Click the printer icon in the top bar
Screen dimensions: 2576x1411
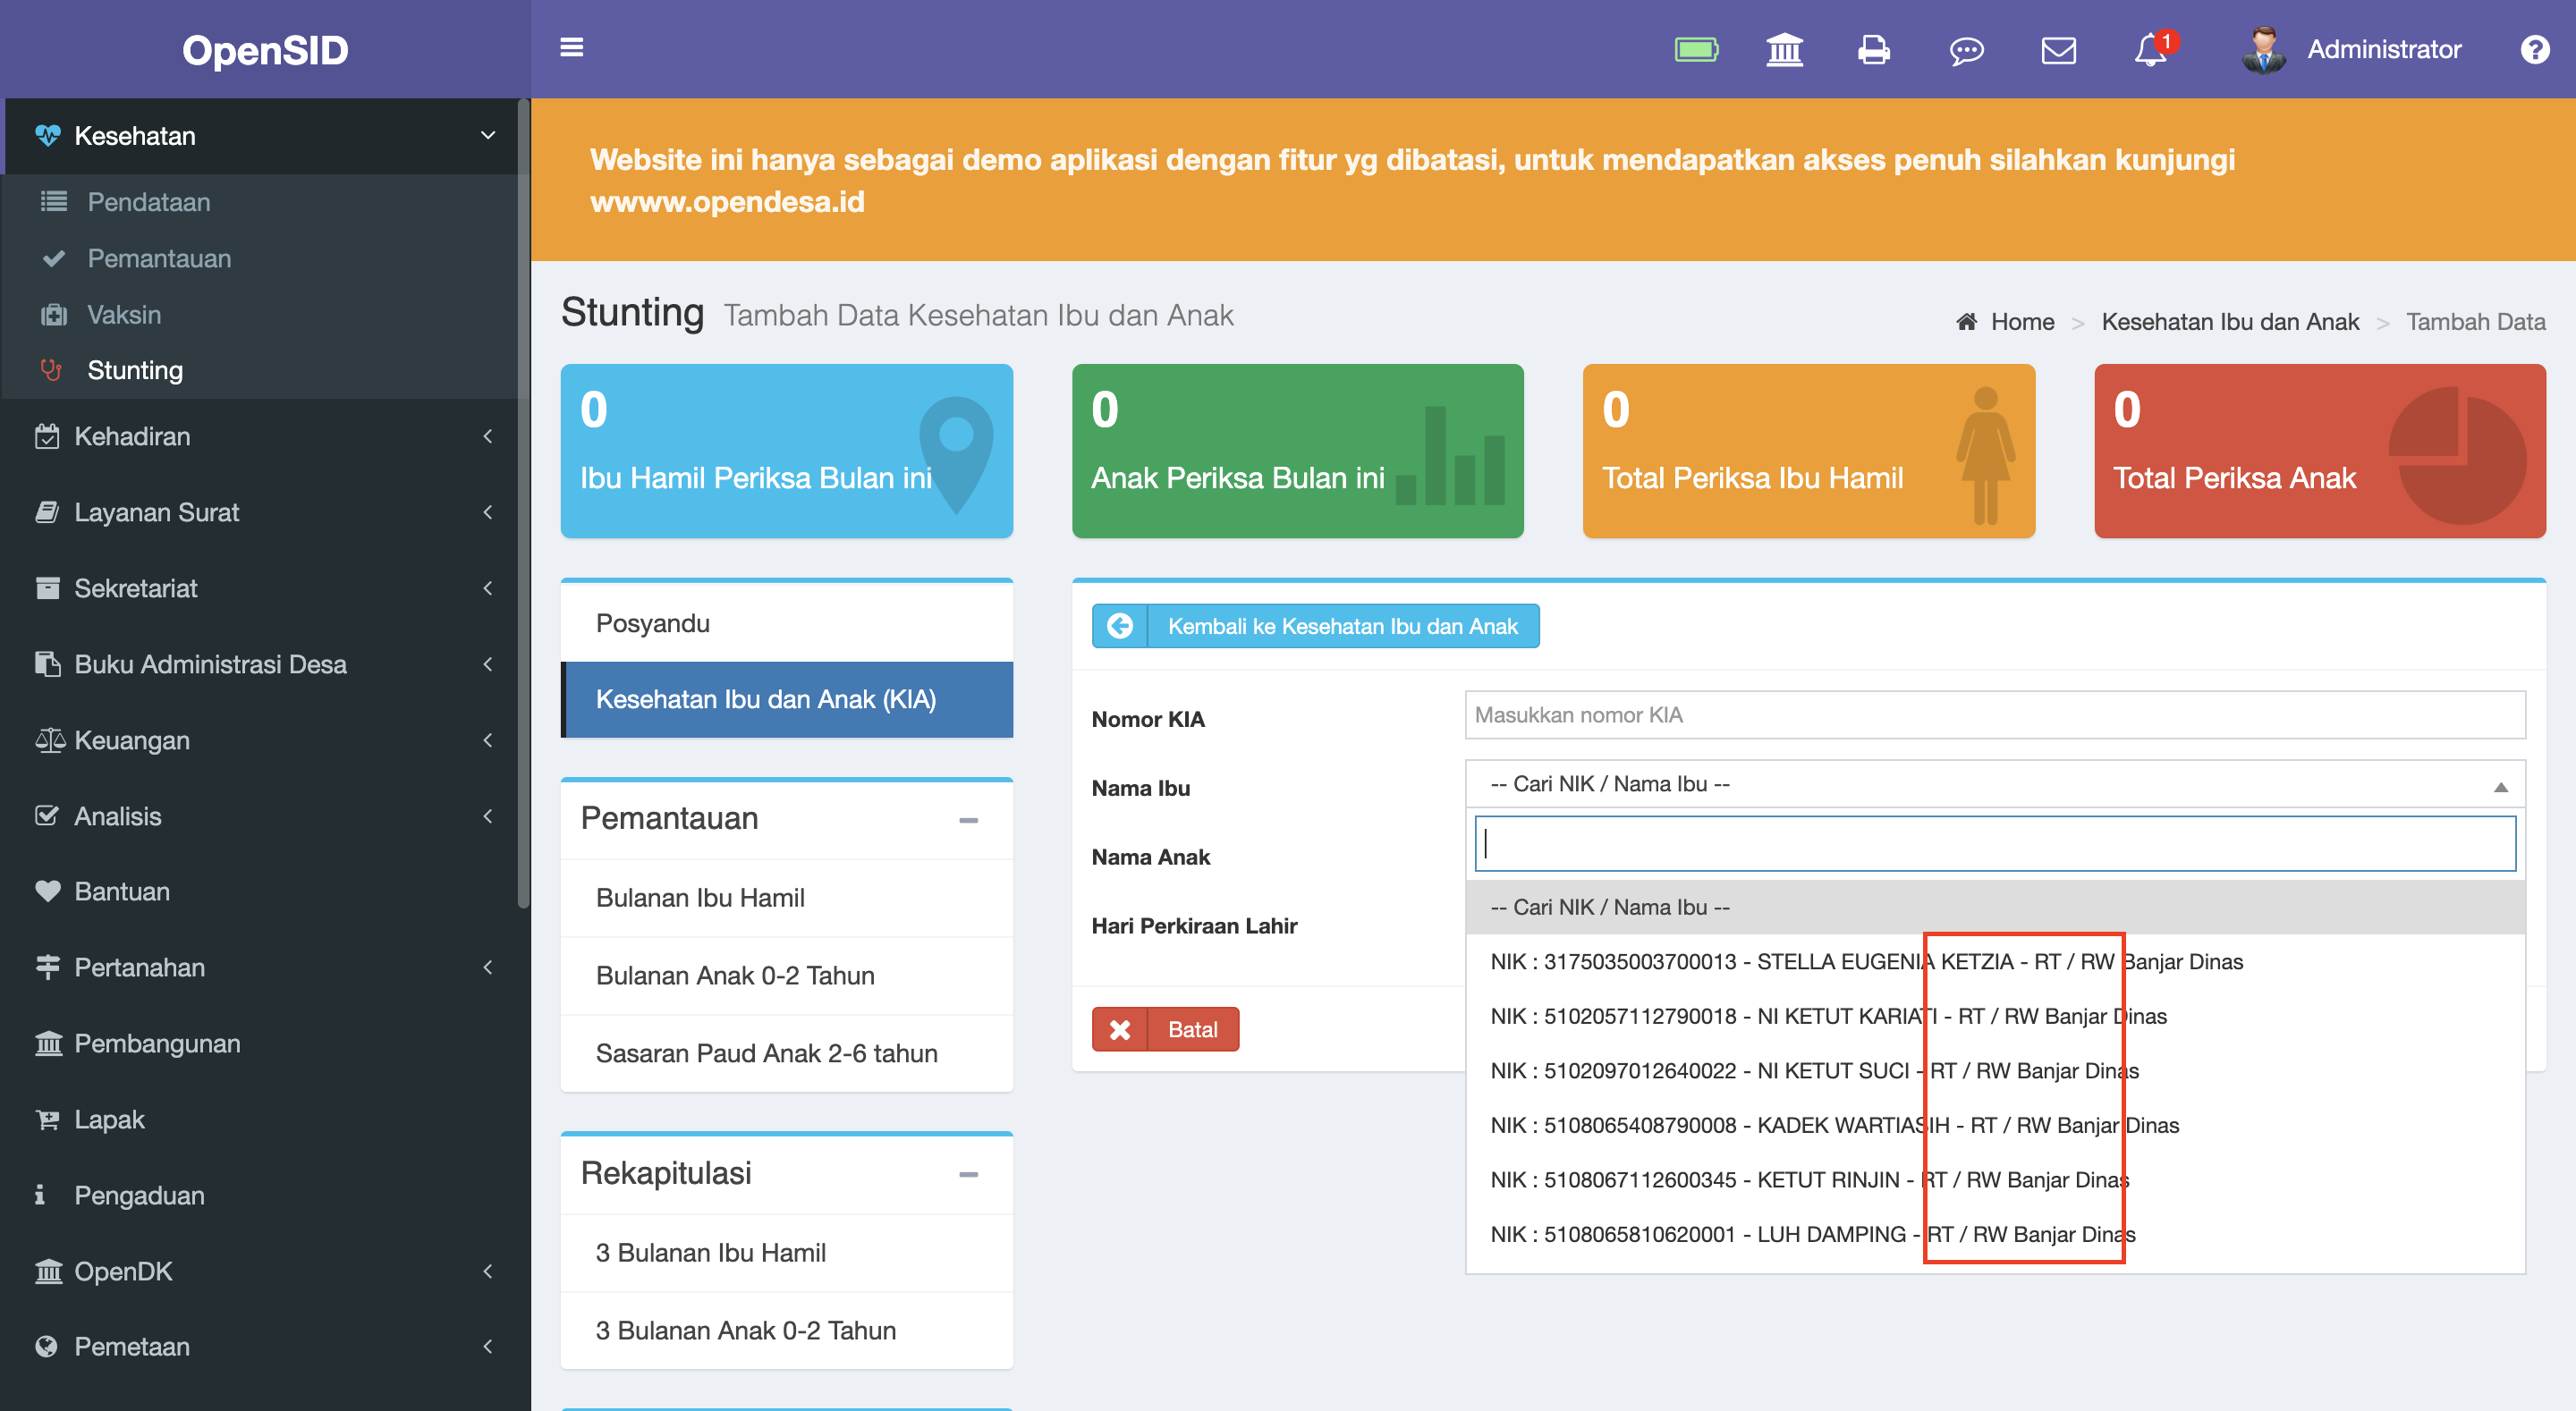coord(1875,49)
